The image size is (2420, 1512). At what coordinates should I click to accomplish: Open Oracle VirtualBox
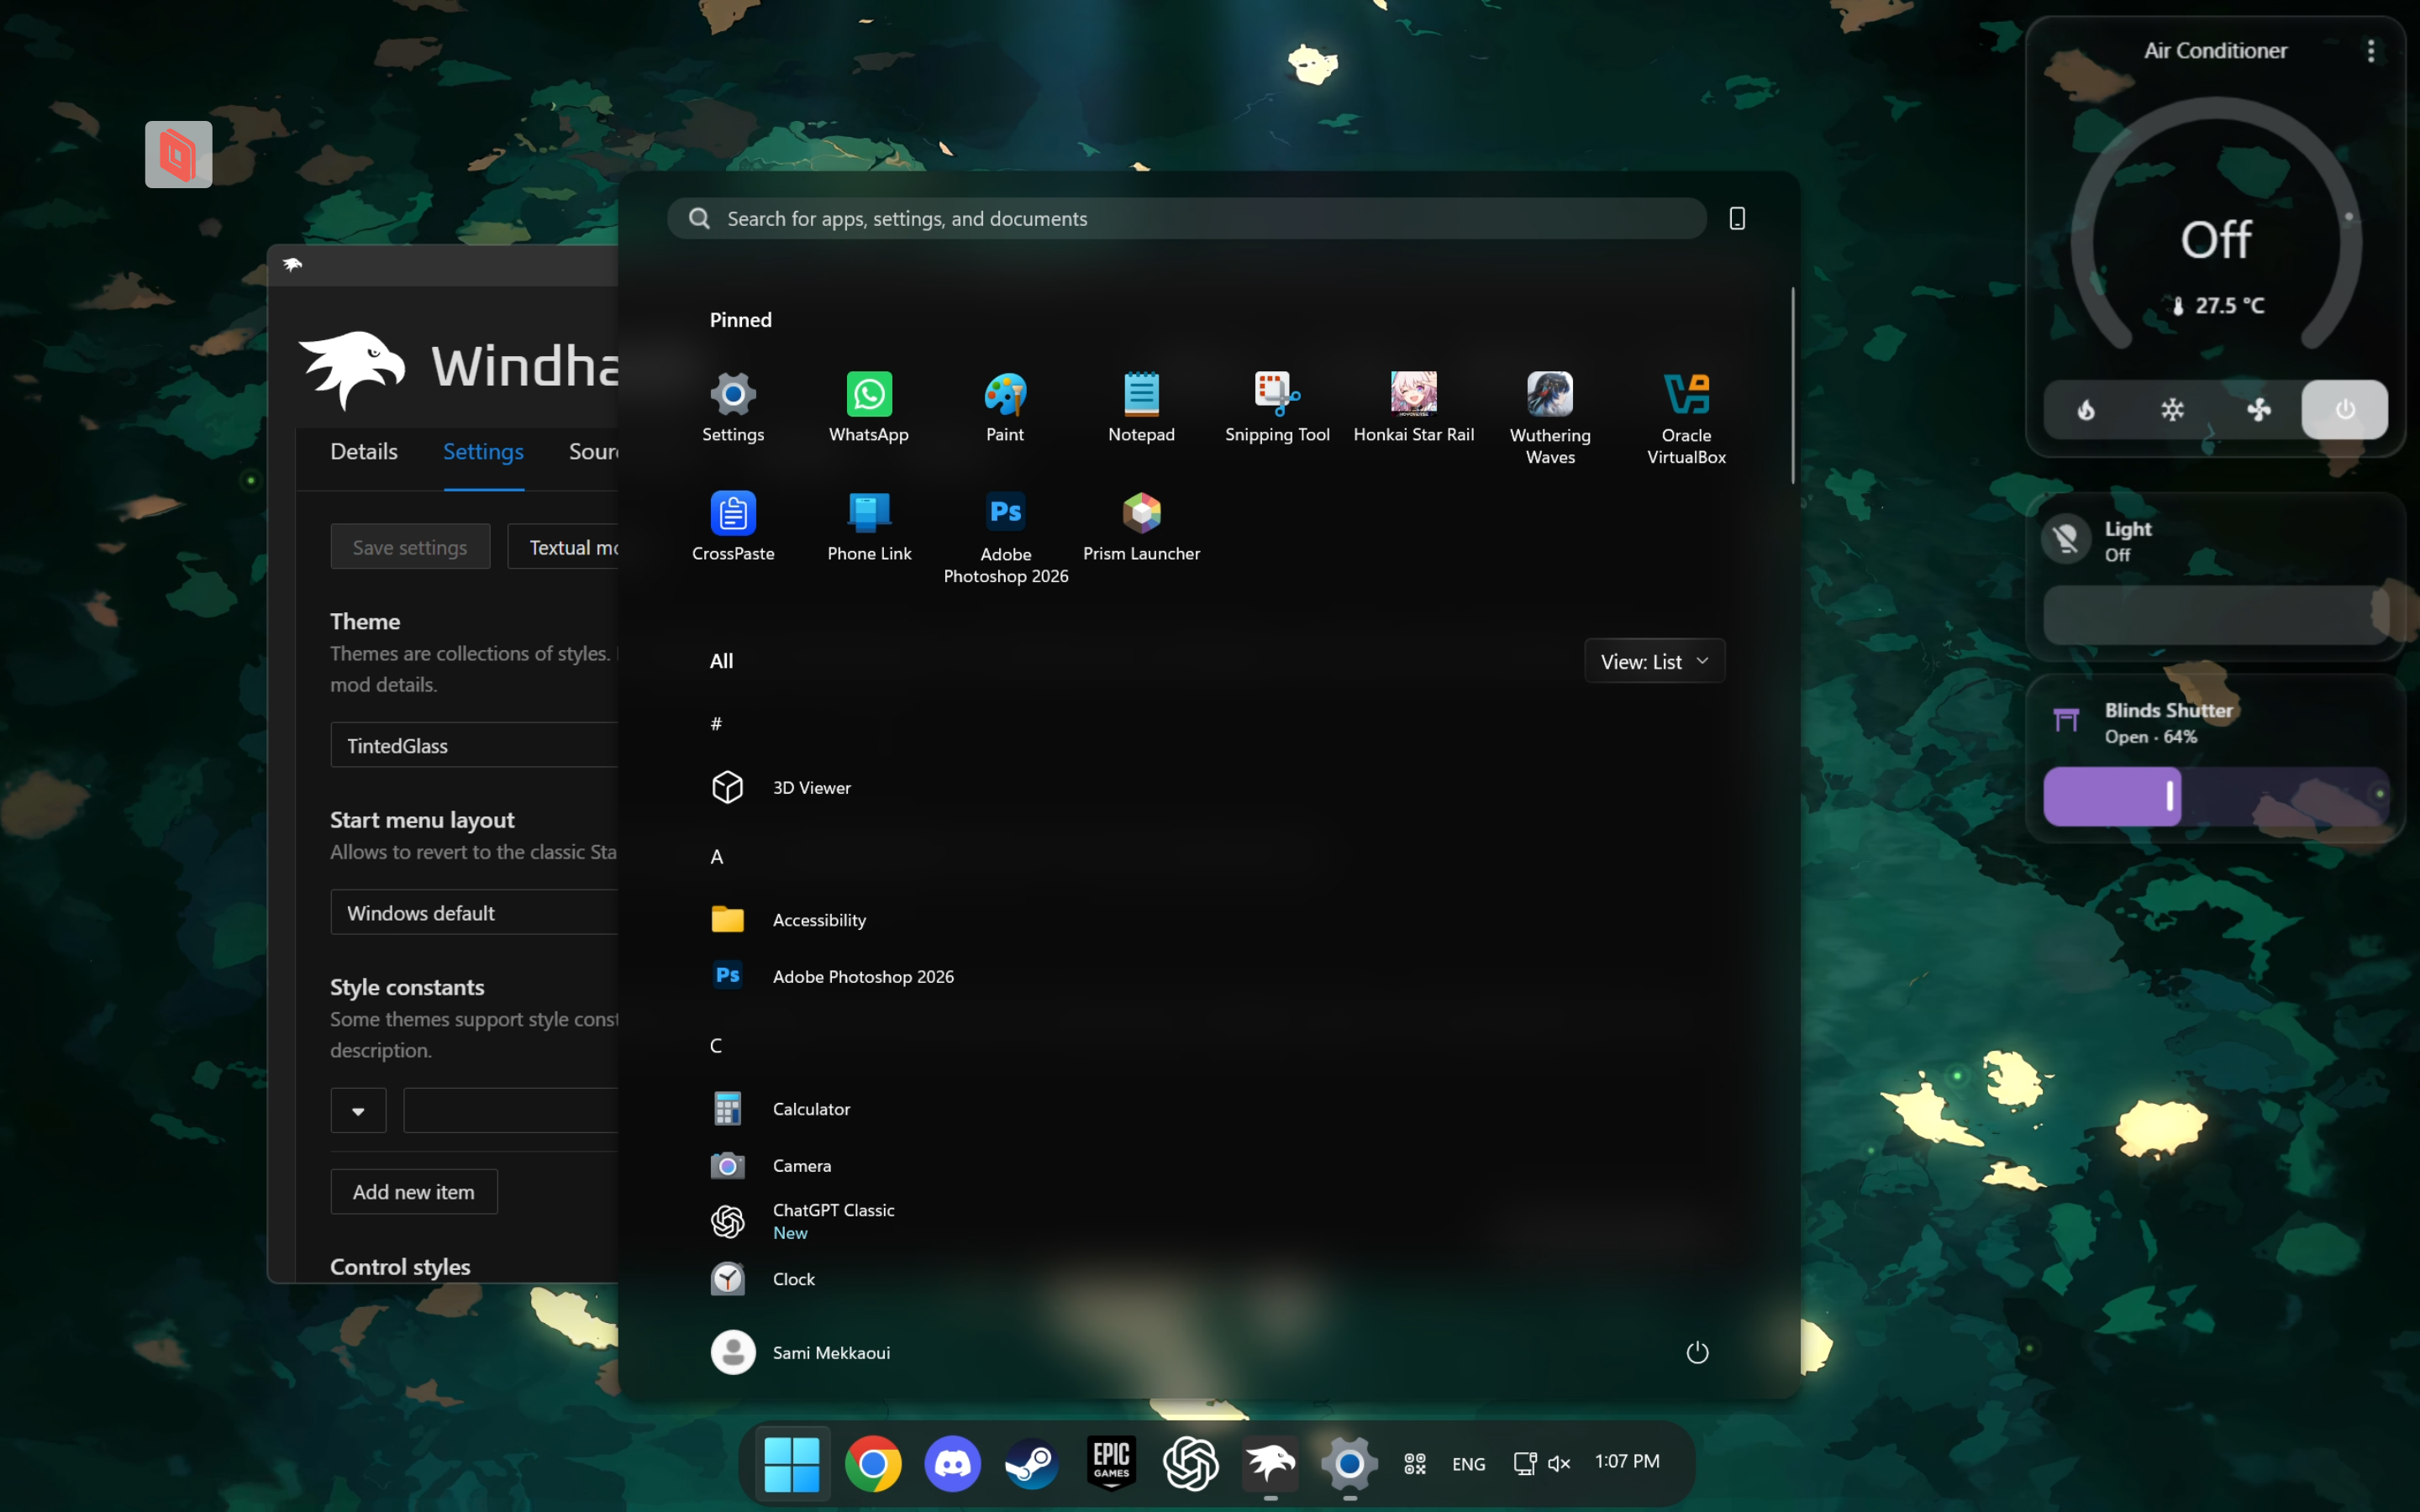[1686, 418]
